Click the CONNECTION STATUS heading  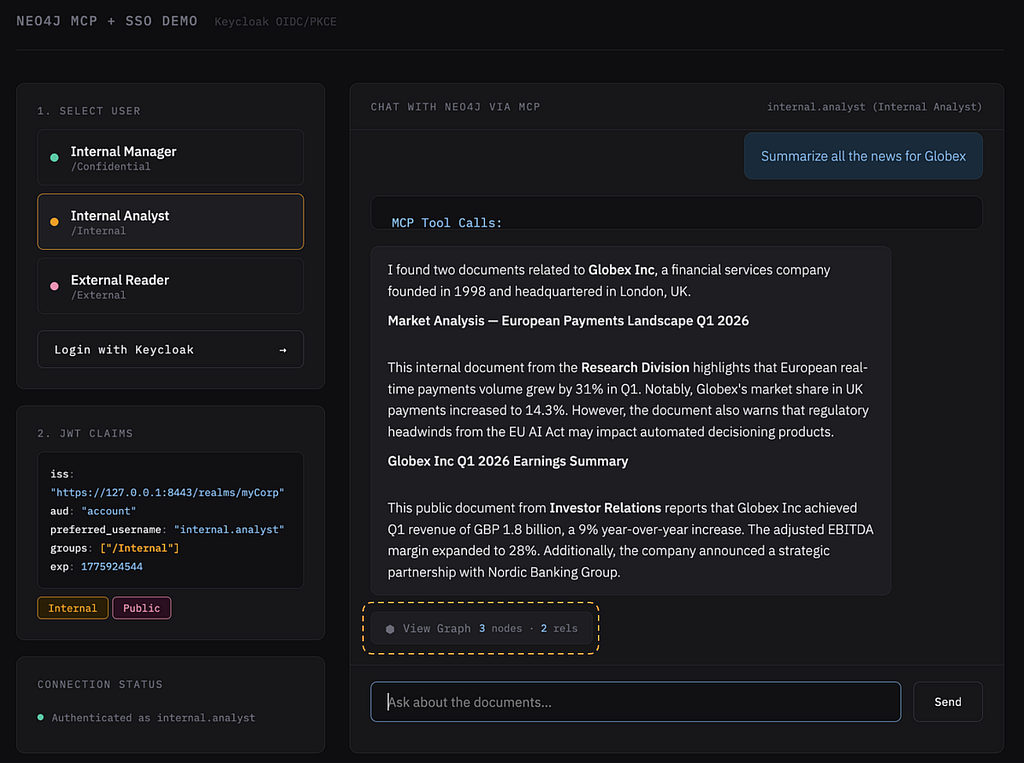tap(100, 685)
